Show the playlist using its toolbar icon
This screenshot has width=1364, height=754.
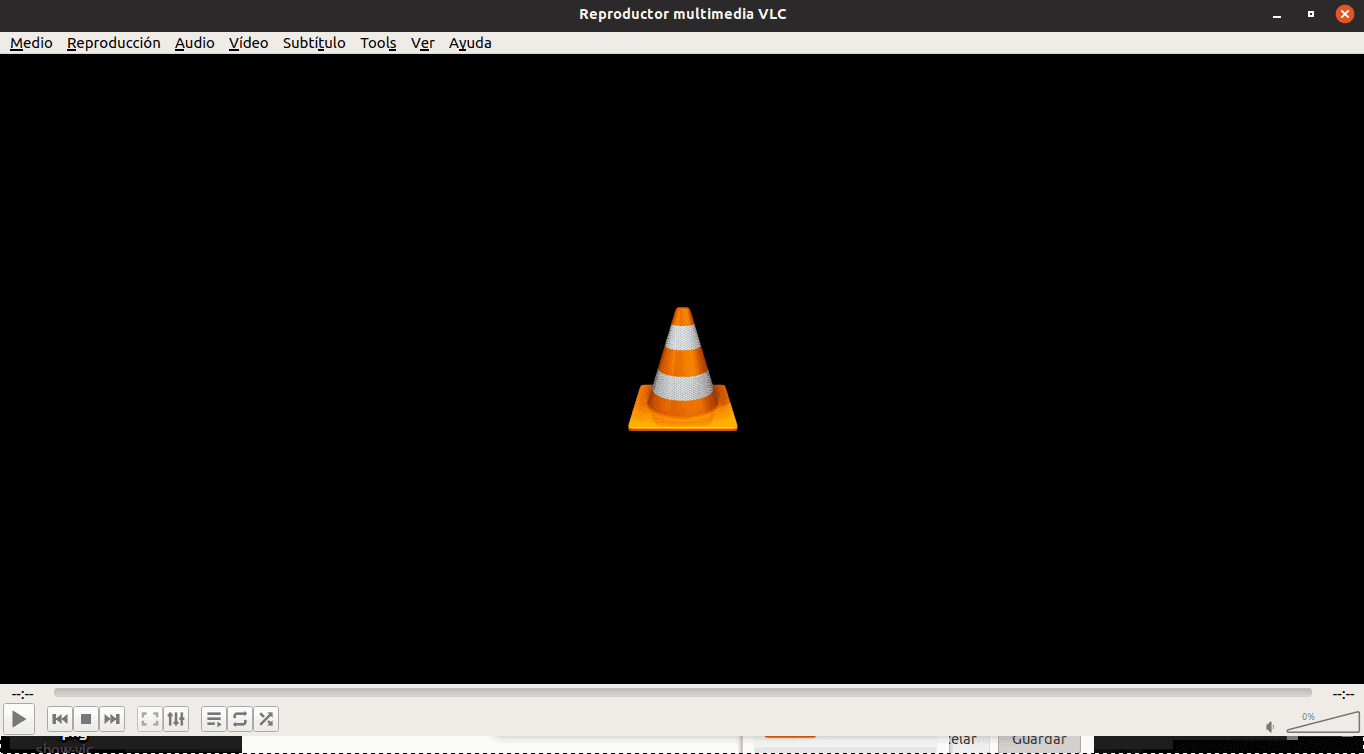pos(214,718)
